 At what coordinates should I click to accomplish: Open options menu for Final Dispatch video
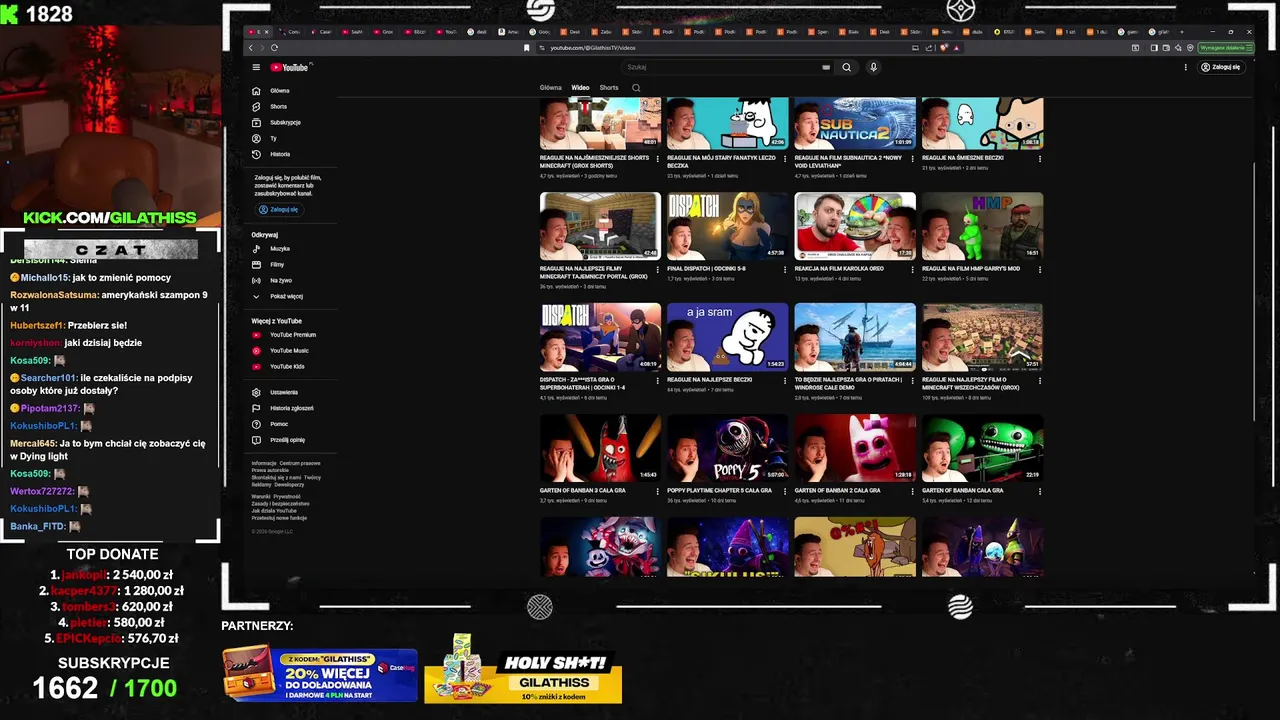pyautogui.click(x=785, y=269)
